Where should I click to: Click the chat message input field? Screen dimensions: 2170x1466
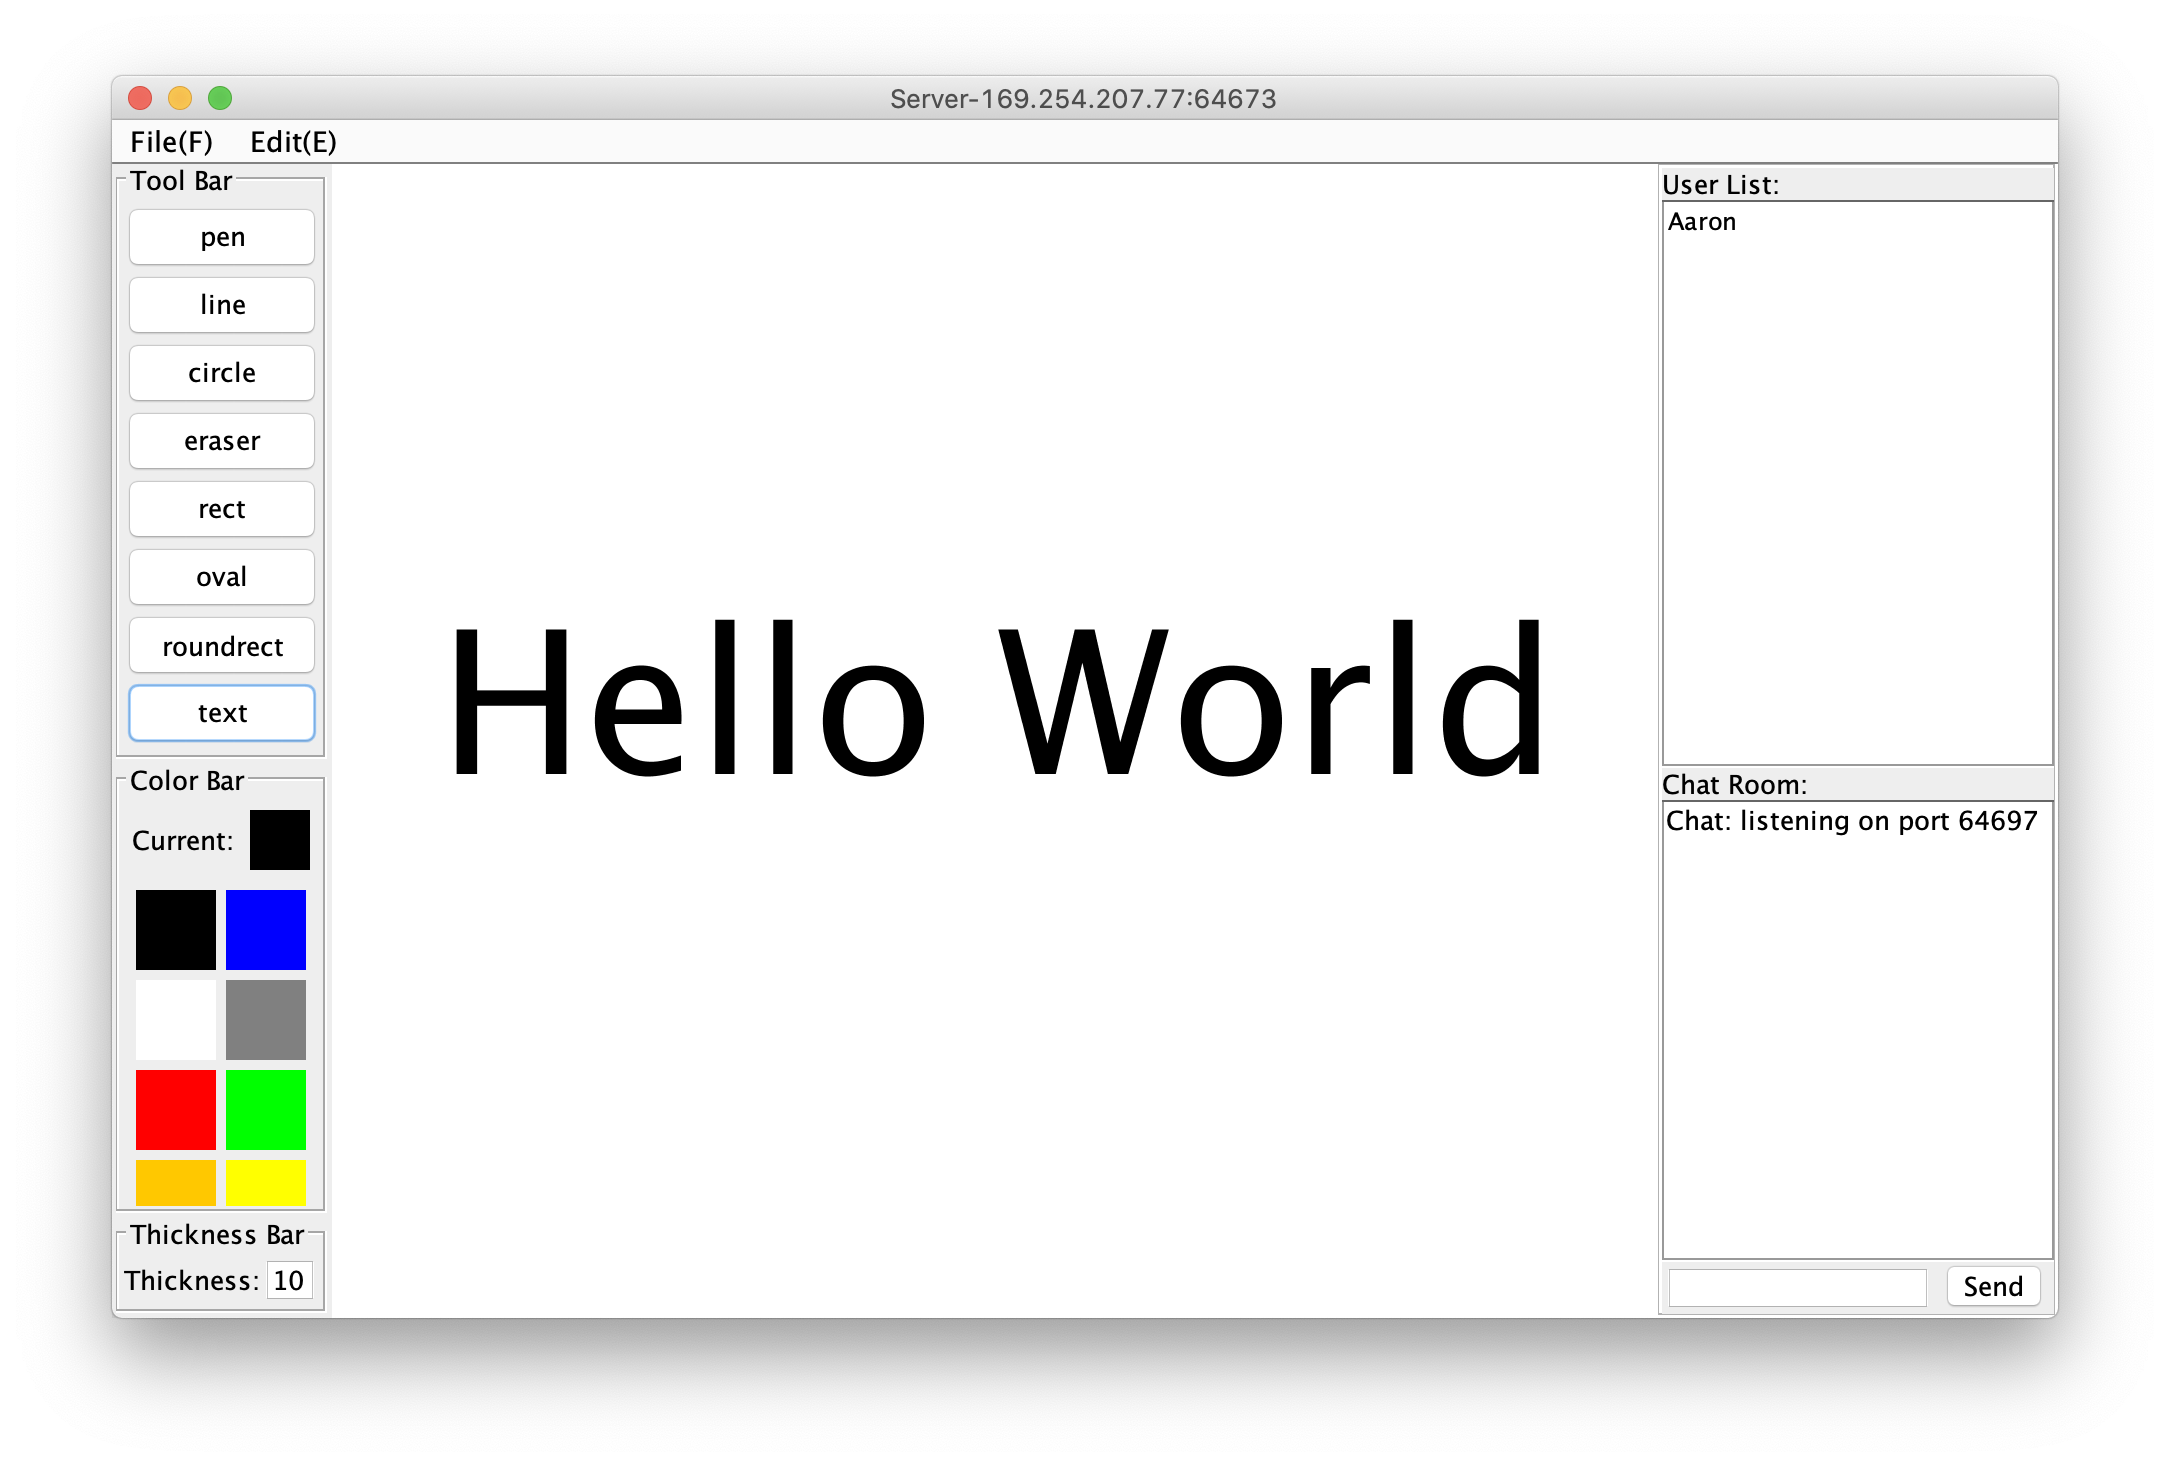(1797, 1287)
